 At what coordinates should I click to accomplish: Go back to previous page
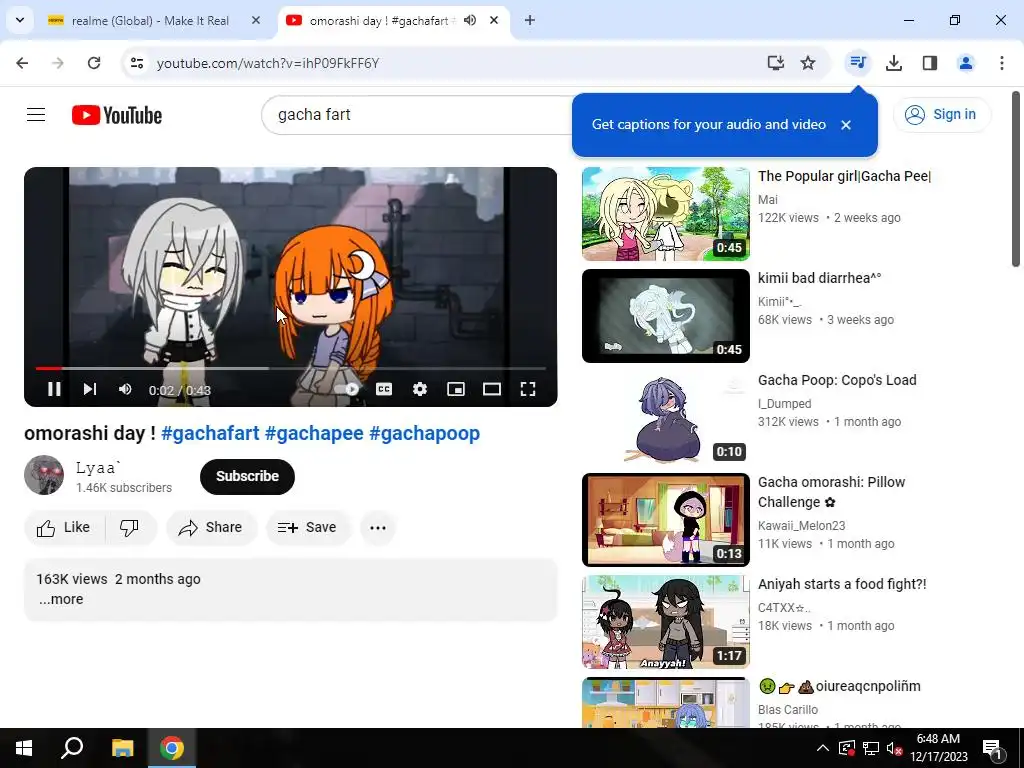pyautogui.click(x=22, y=63)
